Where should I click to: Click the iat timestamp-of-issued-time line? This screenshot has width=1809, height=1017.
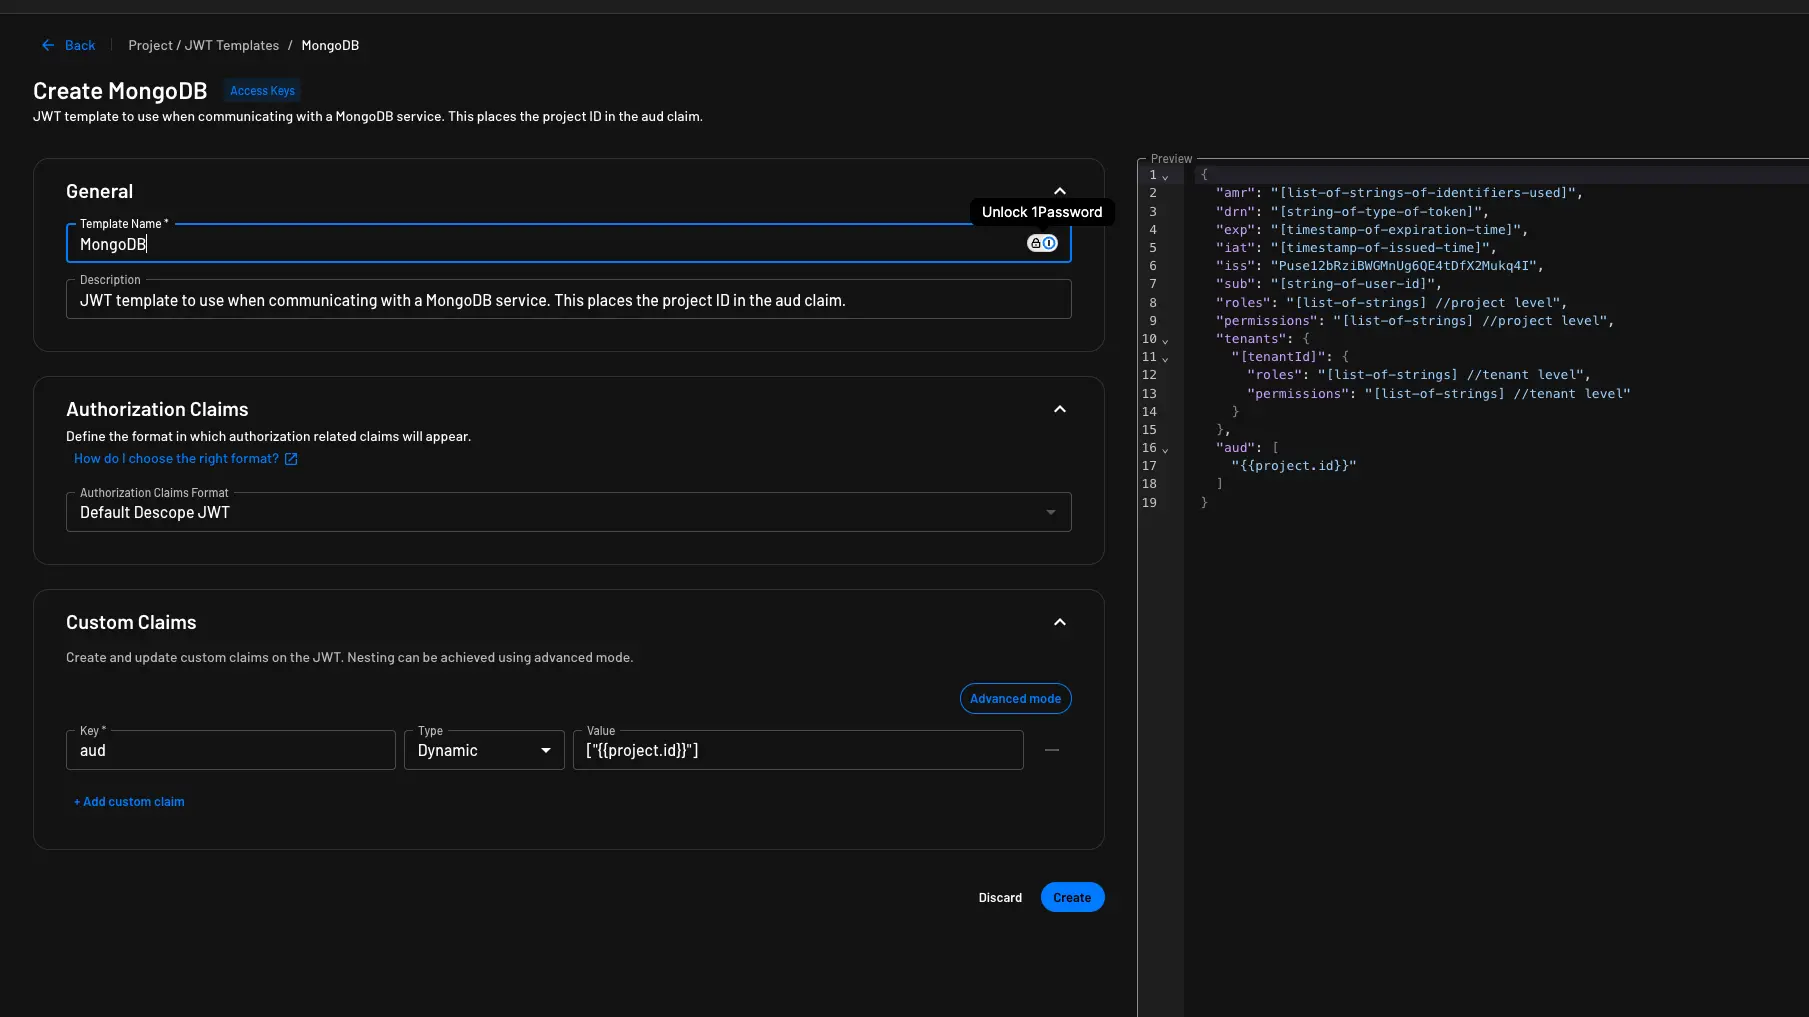1356,248
